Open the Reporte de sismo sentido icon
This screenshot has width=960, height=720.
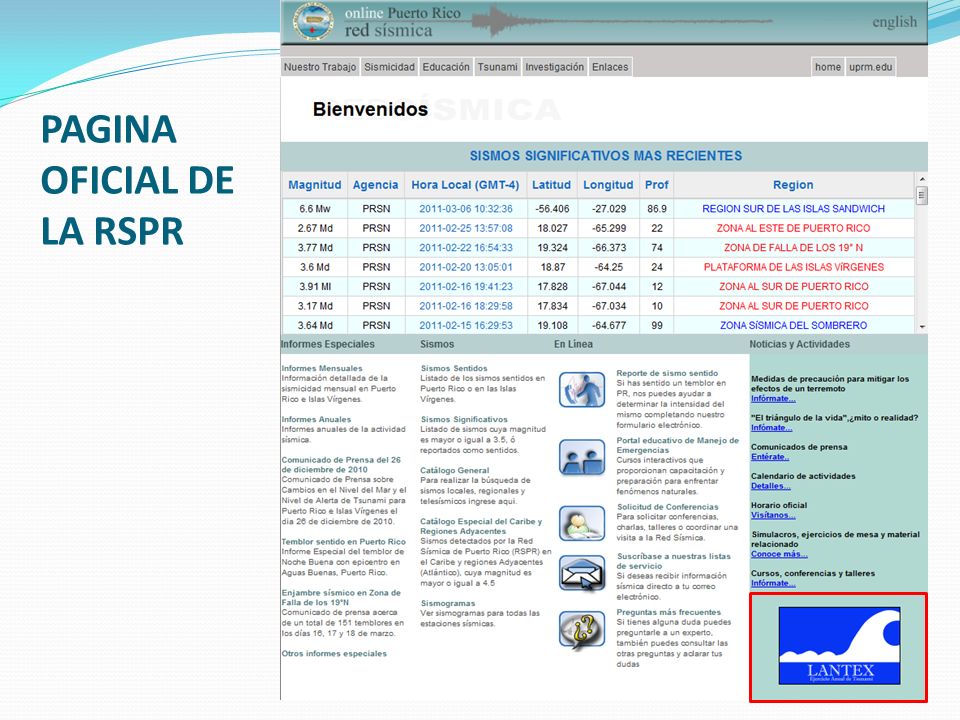point(582,389)
